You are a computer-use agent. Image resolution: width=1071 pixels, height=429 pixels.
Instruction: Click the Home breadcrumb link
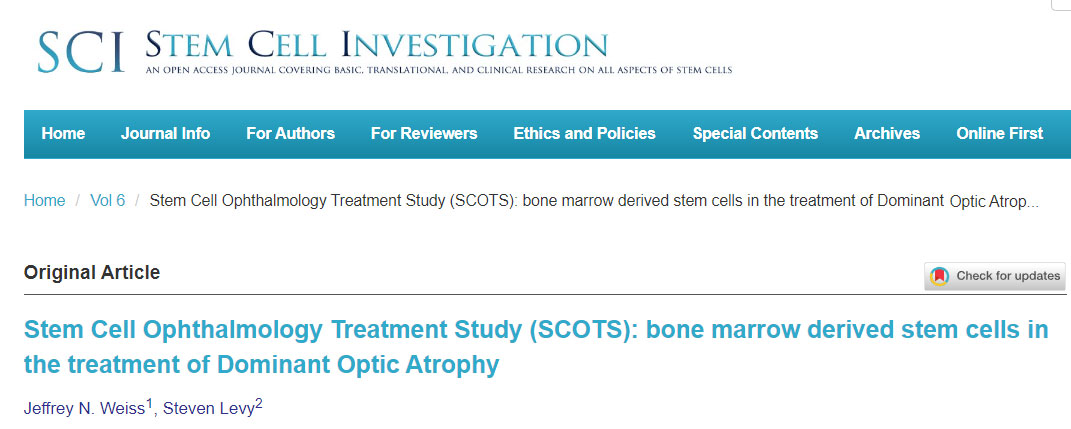(45, 201)
